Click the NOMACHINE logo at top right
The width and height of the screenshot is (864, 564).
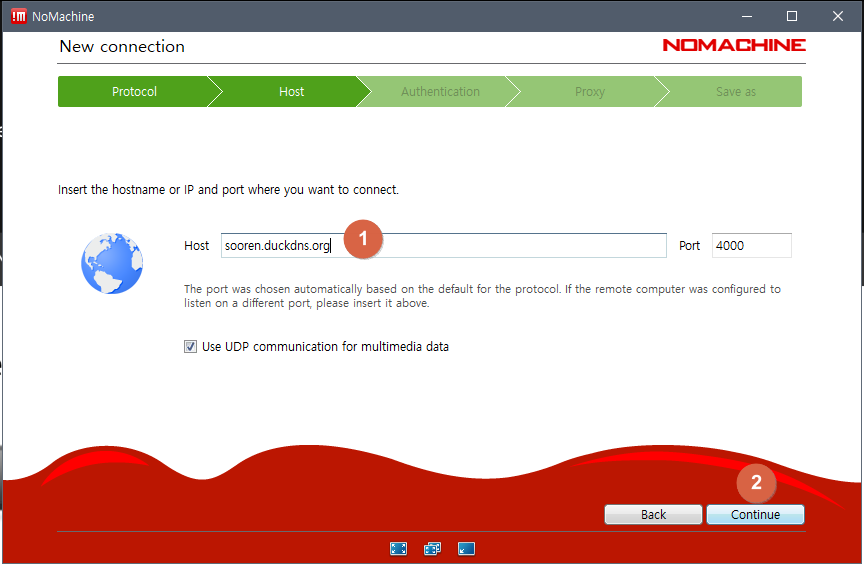tap(734, 45)
